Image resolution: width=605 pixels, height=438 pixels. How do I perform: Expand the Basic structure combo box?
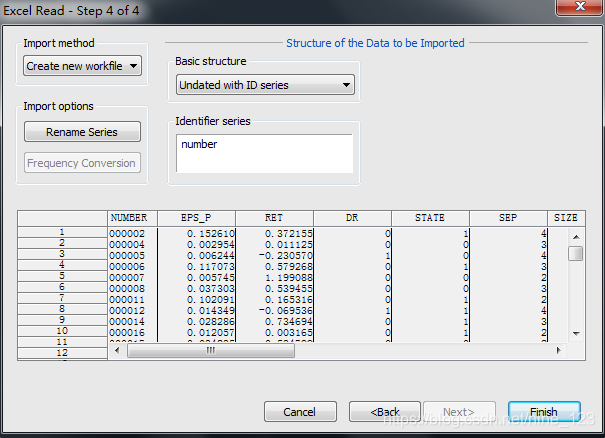coord(265,85)
